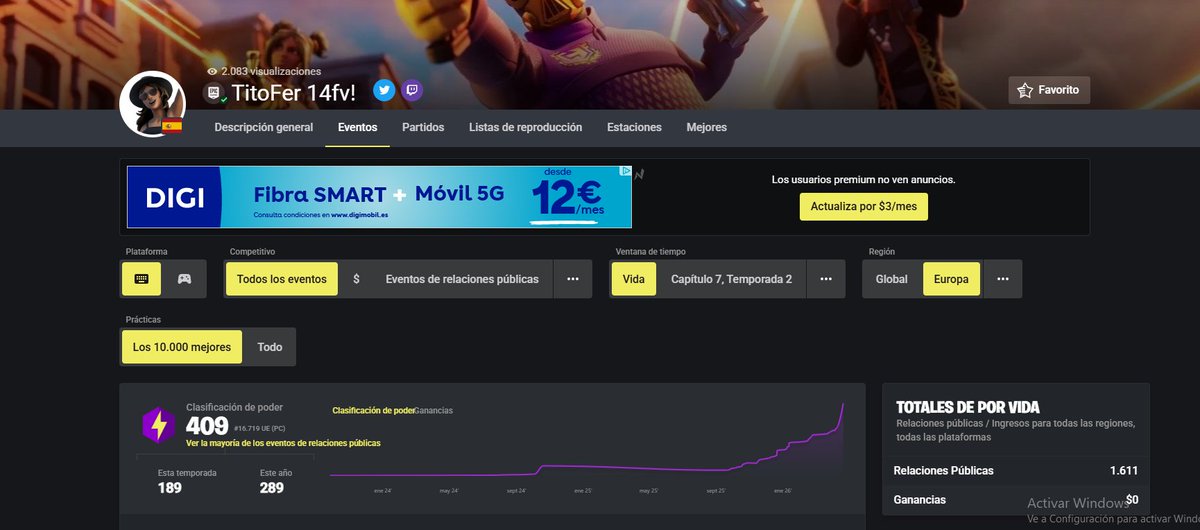Click the power ranking value 409
The width and height of the screenshot is (1200, 530).
pos(207,427)
